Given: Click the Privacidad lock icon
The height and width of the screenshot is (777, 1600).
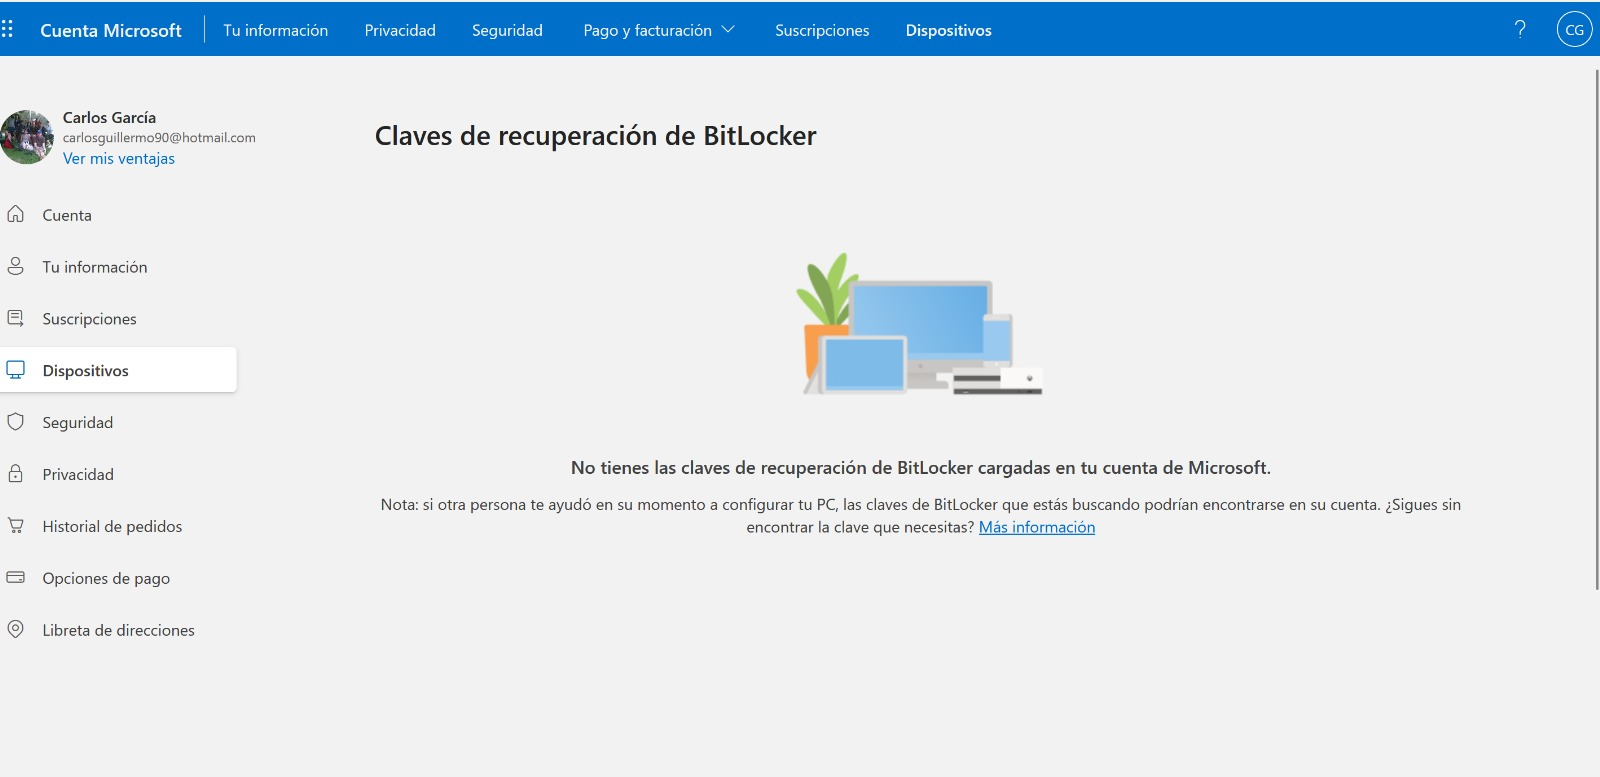Looking at the screenshot, I should click(x=15, y=474).
